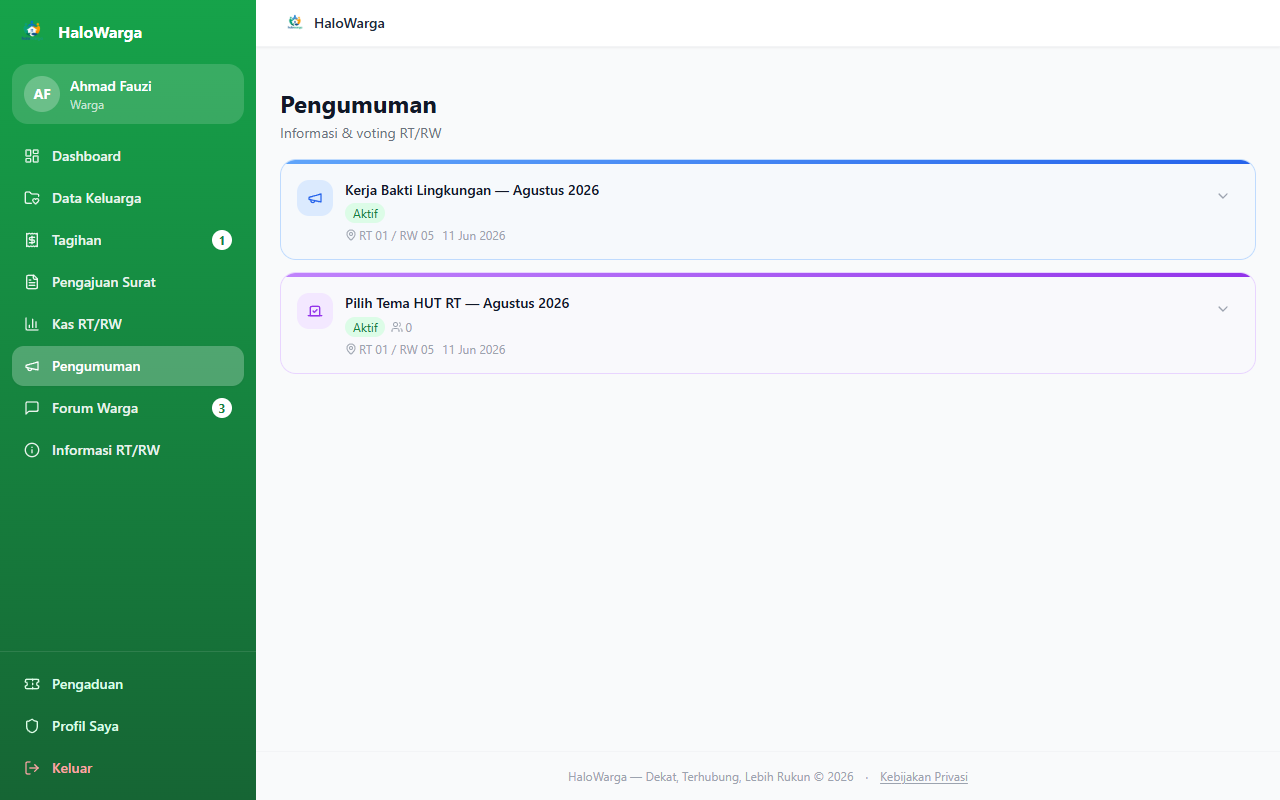
Task: Click the Warga role label under Ahmad Fauzi
Action: 87,105
